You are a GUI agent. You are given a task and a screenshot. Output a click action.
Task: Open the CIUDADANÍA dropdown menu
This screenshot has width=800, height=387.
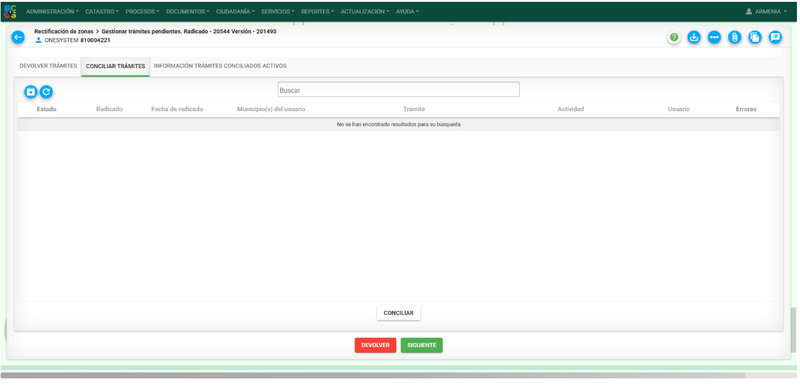tap(235, 11)
